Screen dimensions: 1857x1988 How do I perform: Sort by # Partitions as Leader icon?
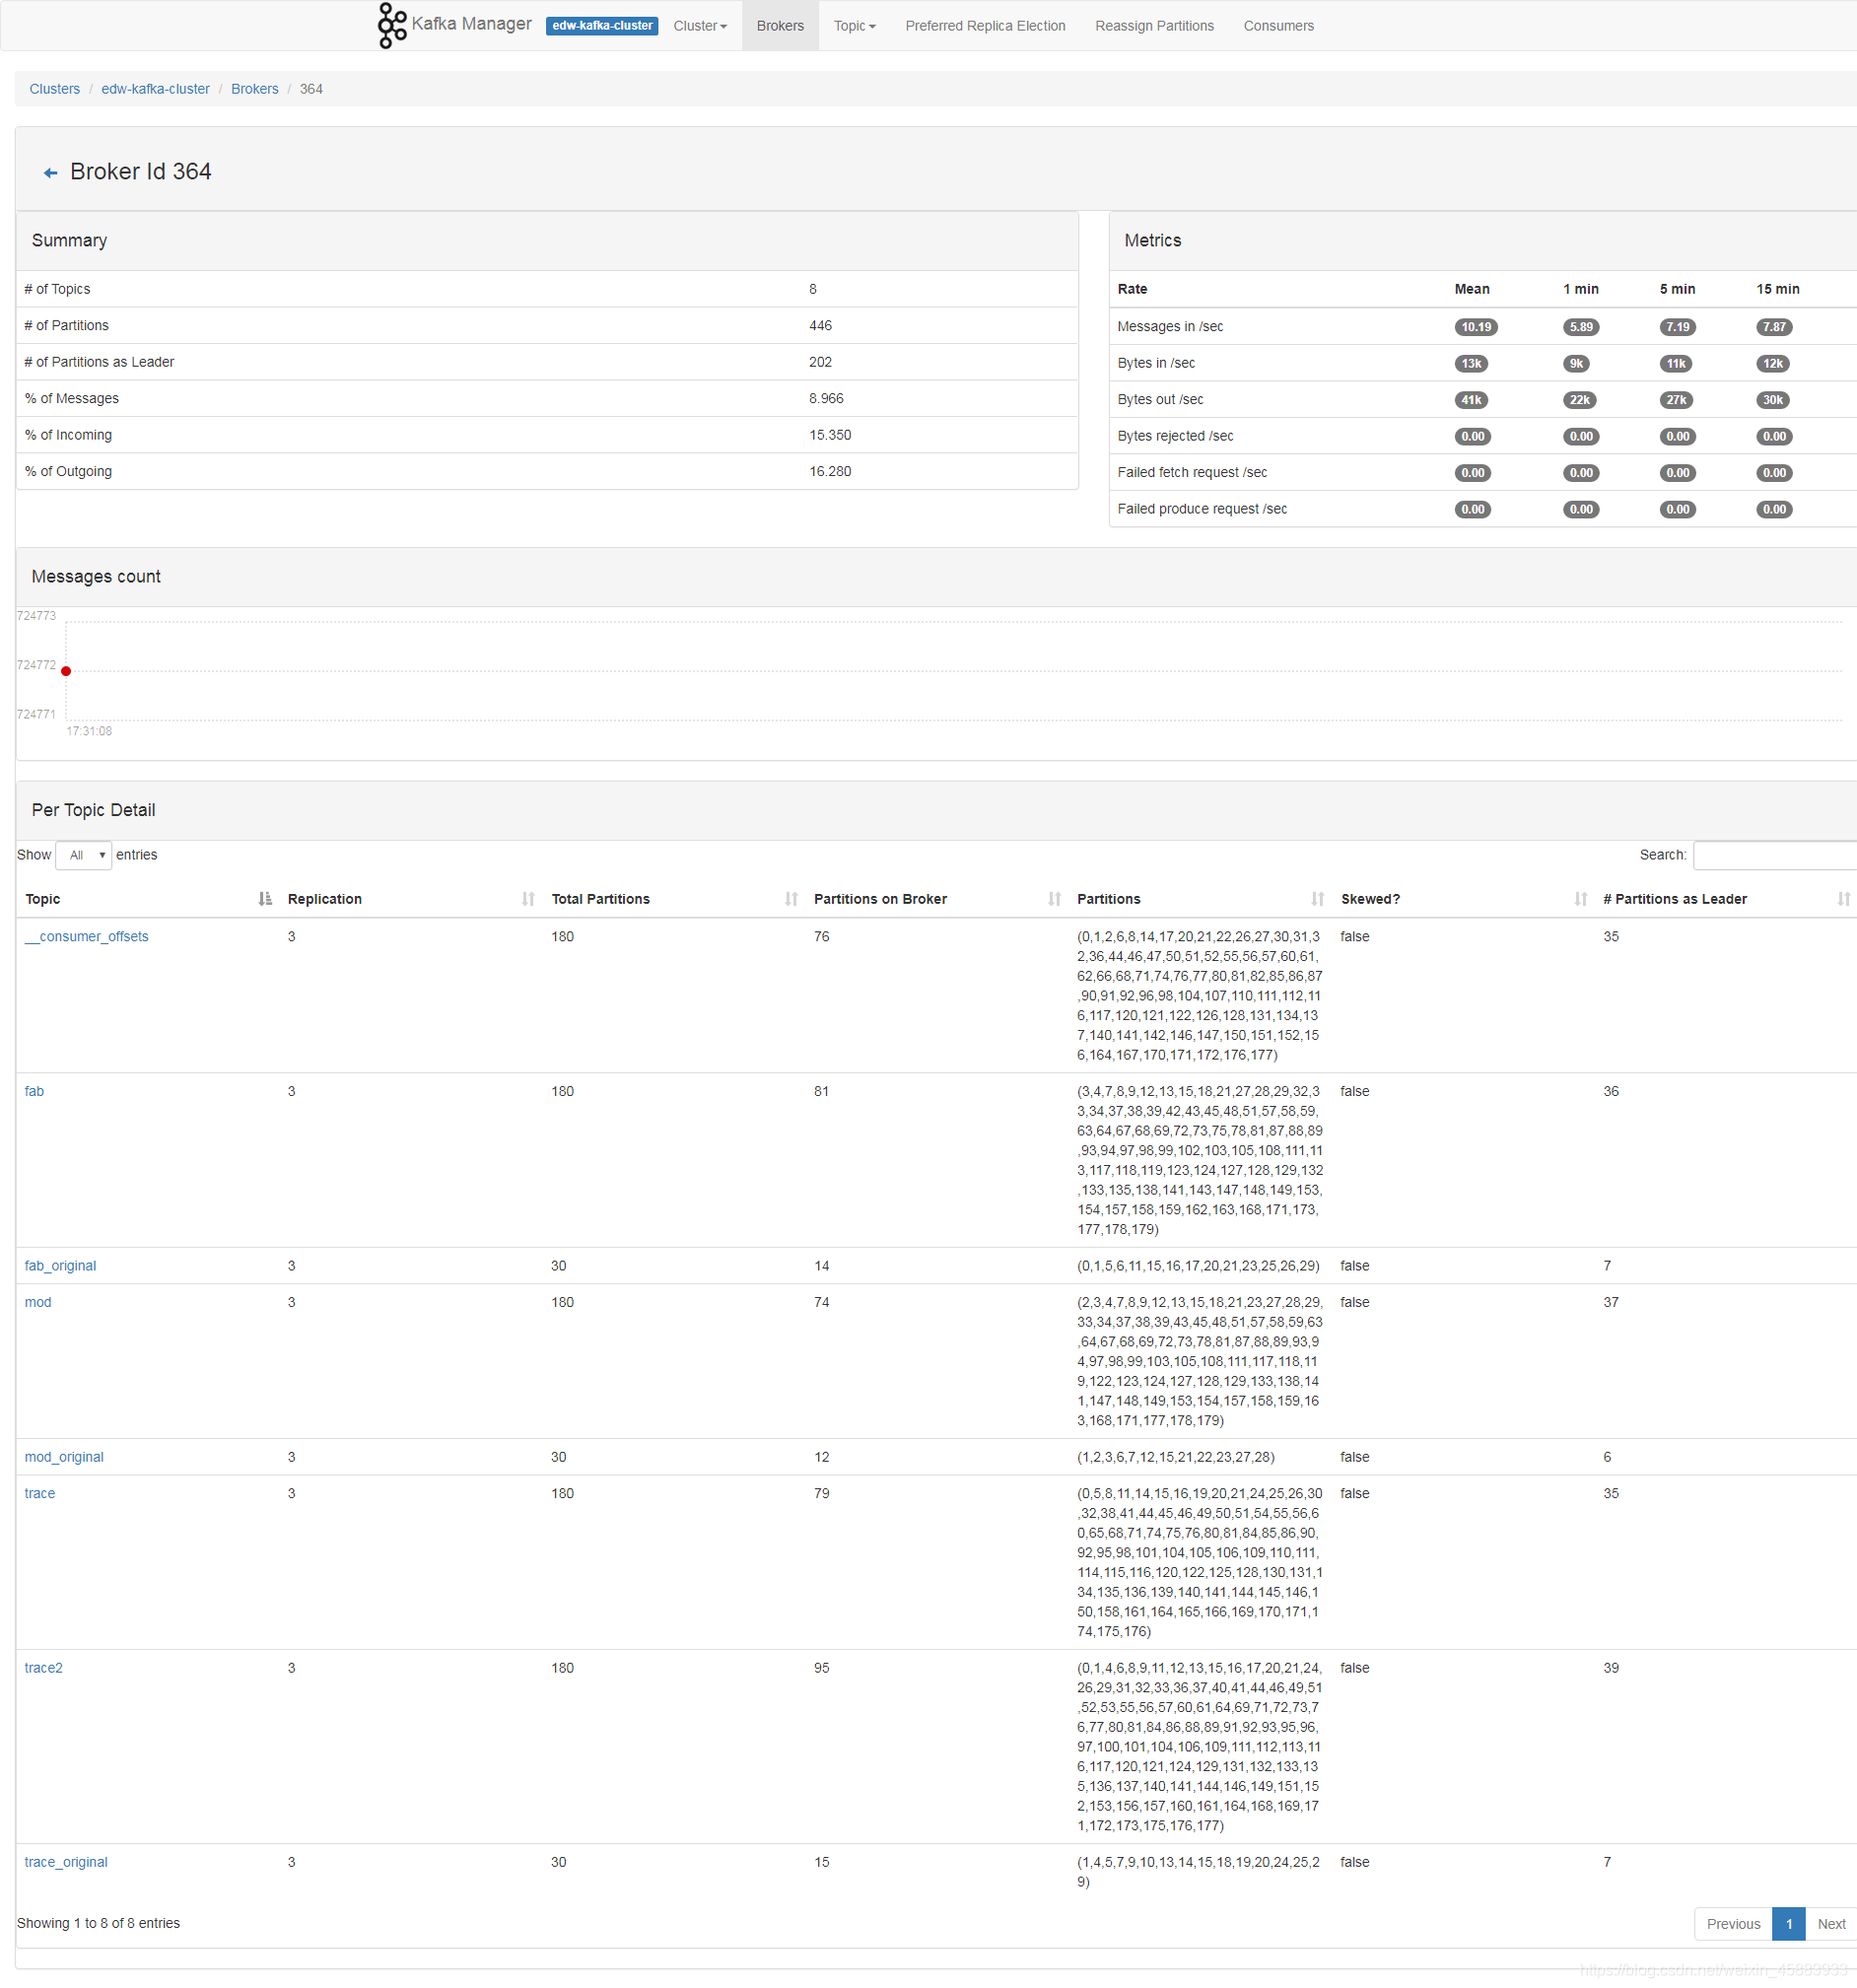coord(1843,899)
